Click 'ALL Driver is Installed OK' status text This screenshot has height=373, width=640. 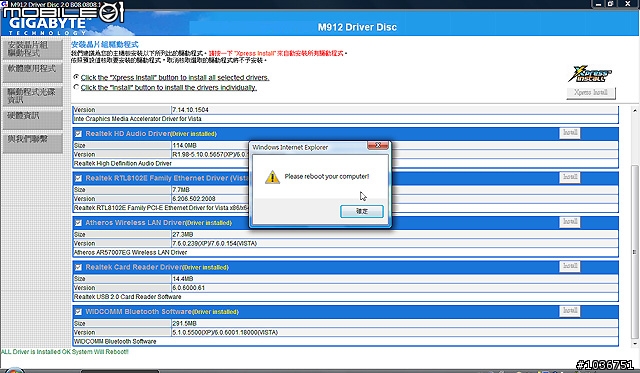point(65,352)
